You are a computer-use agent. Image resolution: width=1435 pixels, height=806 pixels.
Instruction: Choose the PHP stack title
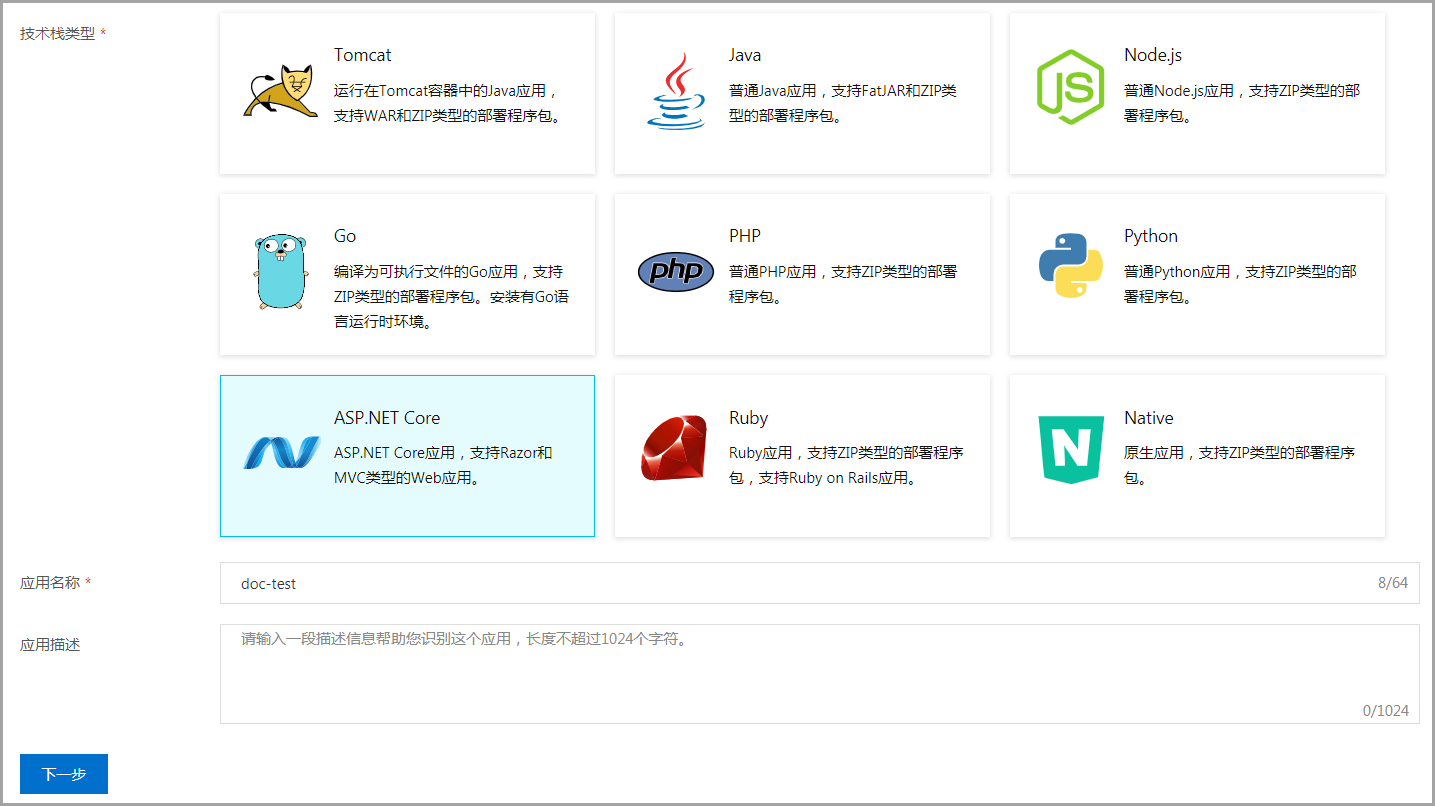click(x=745, y=236)
